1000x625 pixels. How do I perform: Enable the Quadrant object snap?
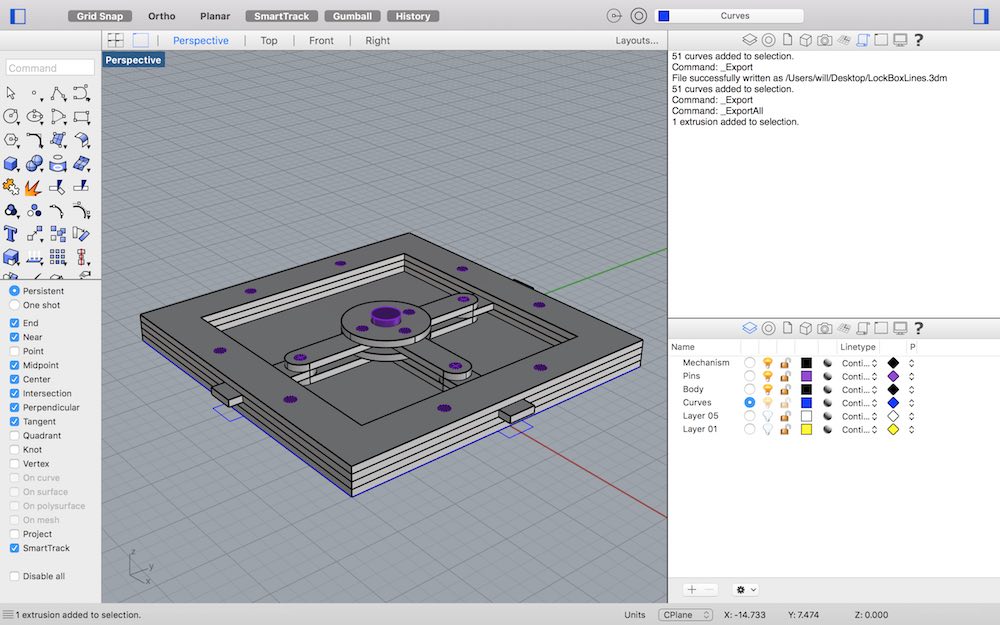[x=14, y=436]
